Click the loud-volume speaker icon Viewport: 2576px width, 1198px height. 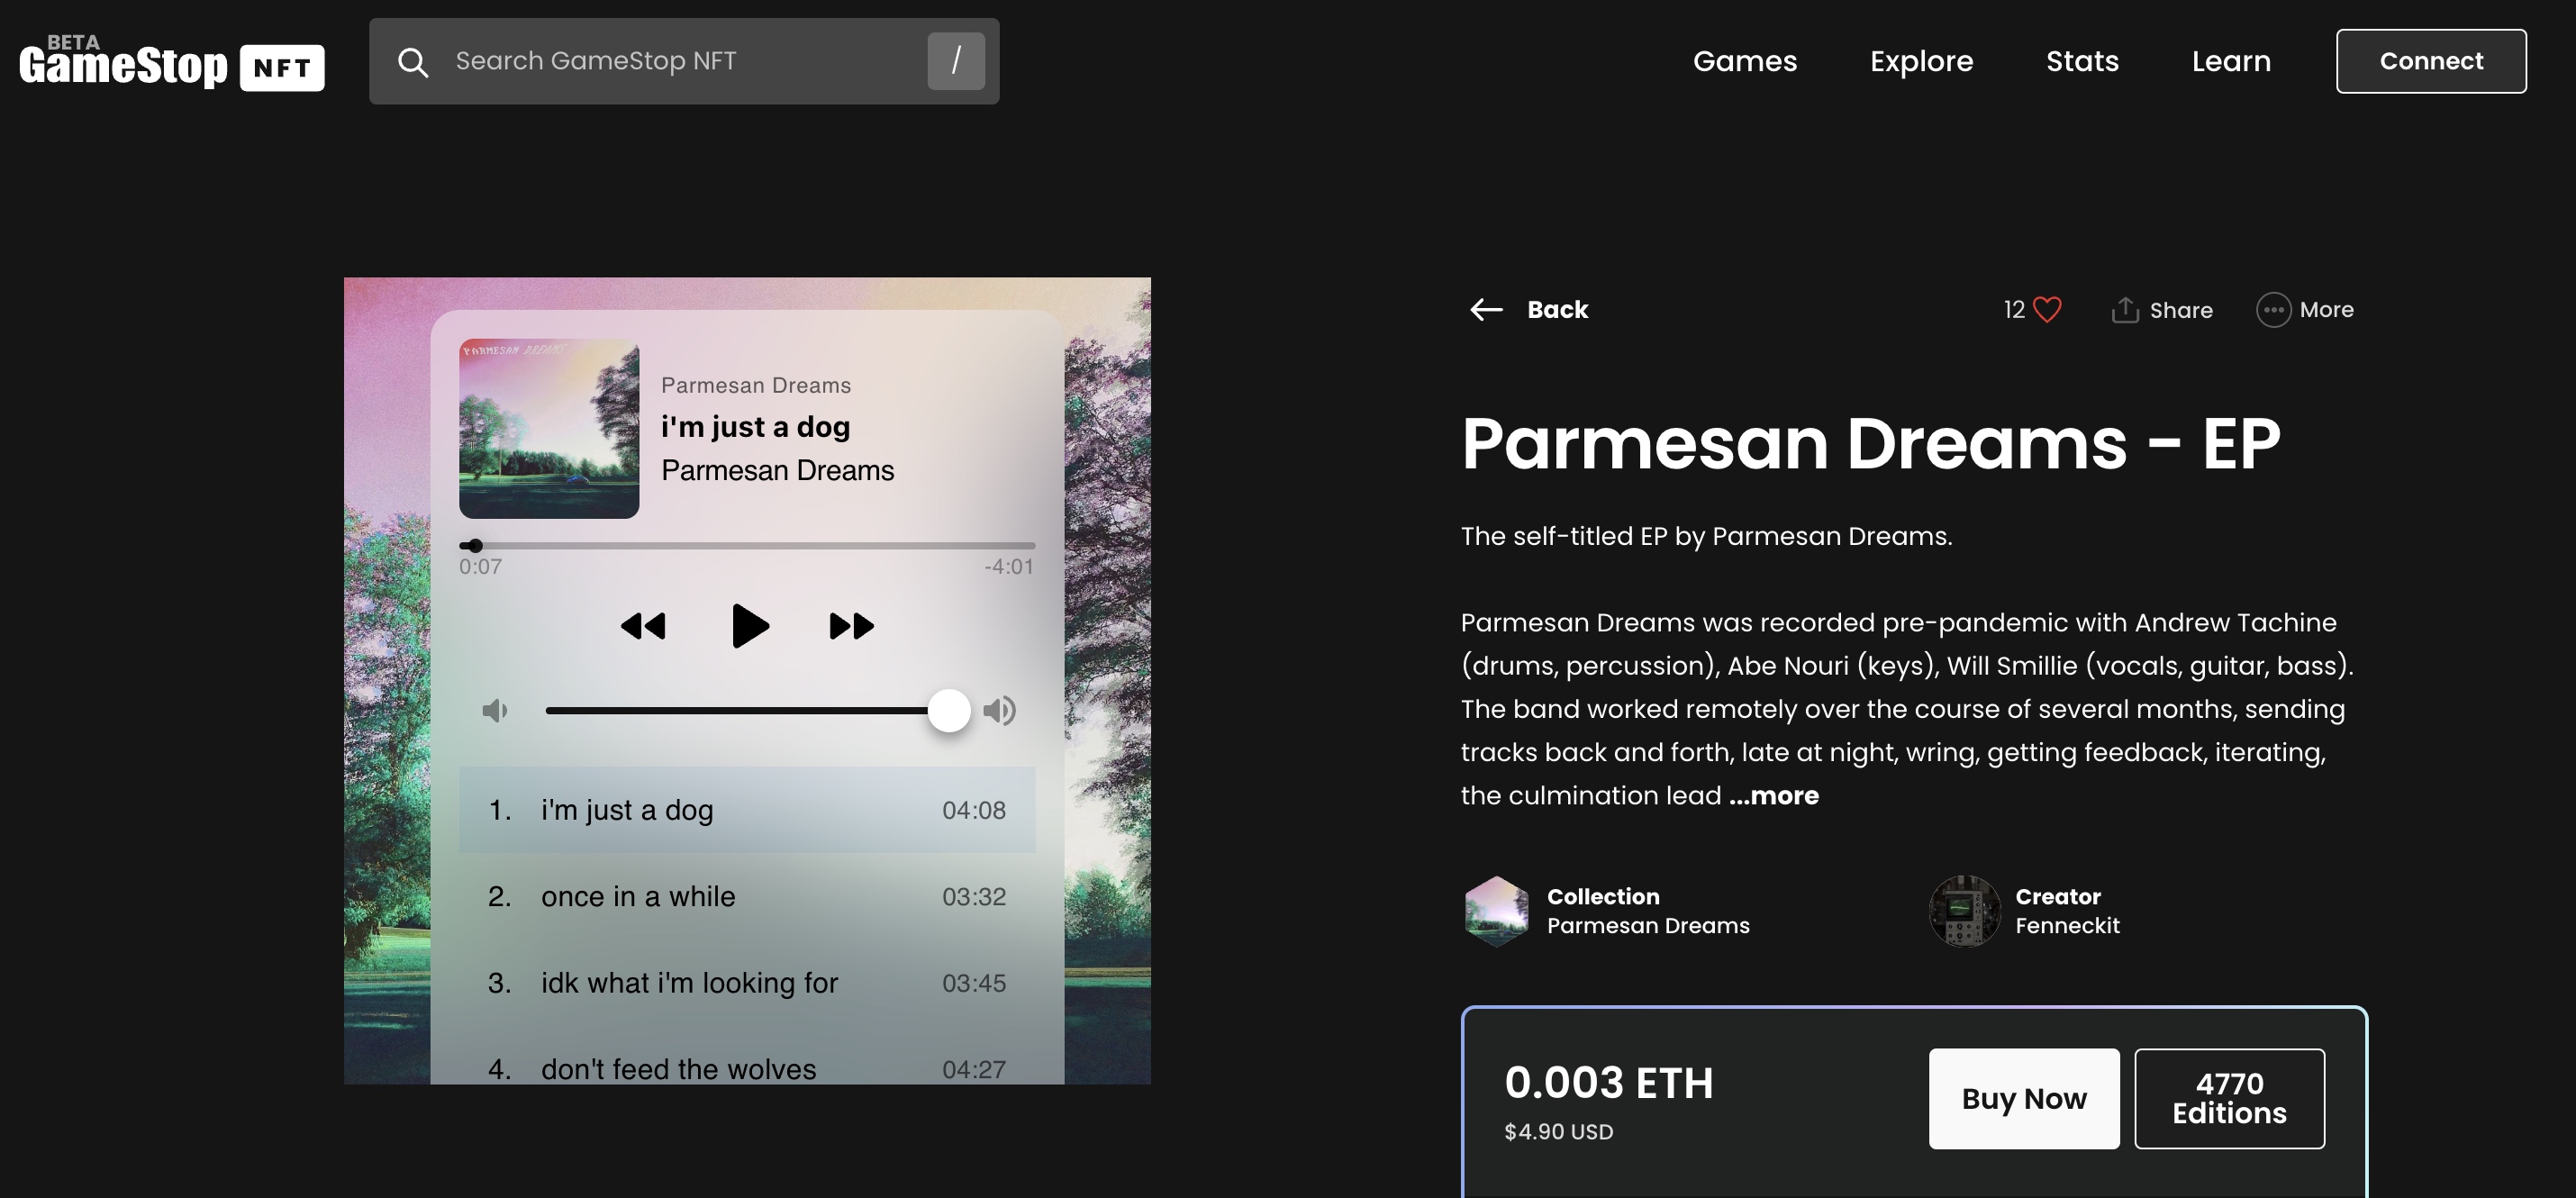(999, 710)
